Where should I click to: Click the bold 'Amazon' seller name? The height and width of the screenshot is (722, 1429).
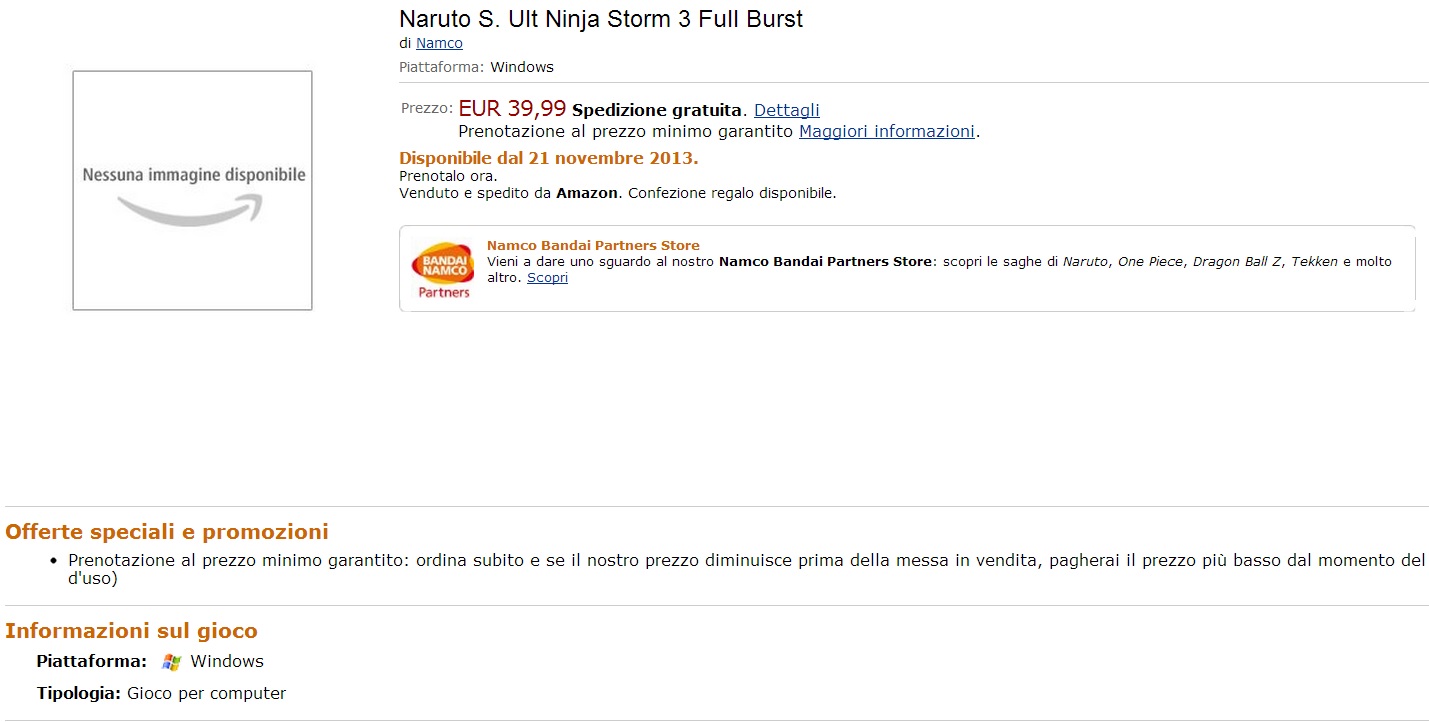(587, 193)
